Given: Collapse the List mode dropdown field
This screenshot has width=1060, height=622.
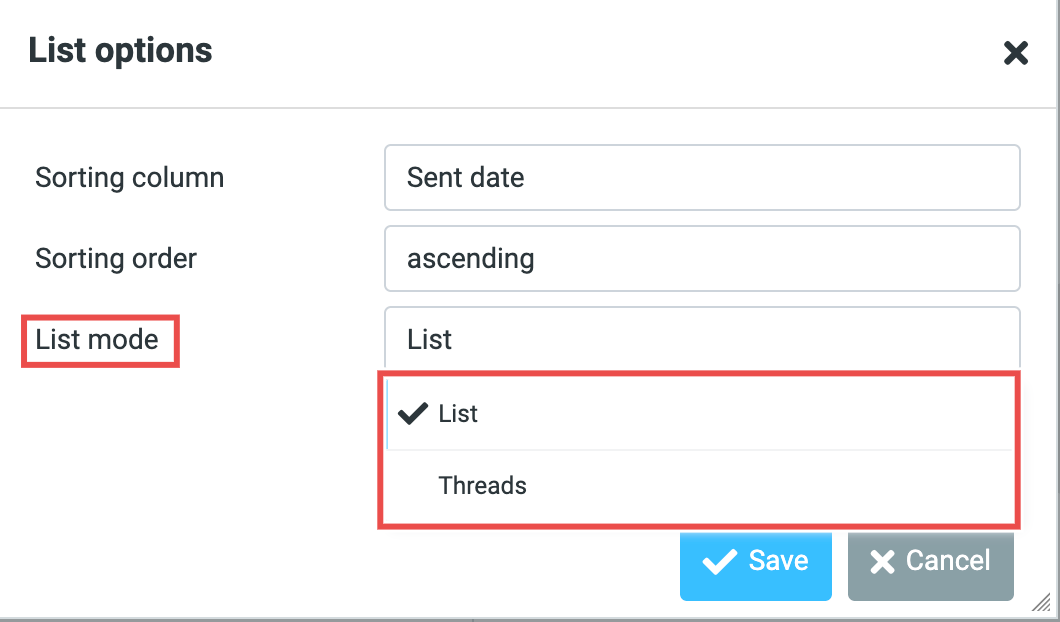Looking at the screenshot, I should 701,339.
